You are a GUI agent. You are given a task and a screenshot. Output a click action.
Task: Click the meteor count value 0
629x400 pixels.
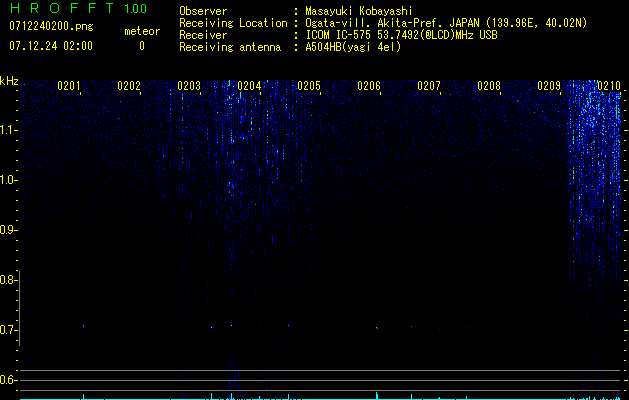coord(142,46)
